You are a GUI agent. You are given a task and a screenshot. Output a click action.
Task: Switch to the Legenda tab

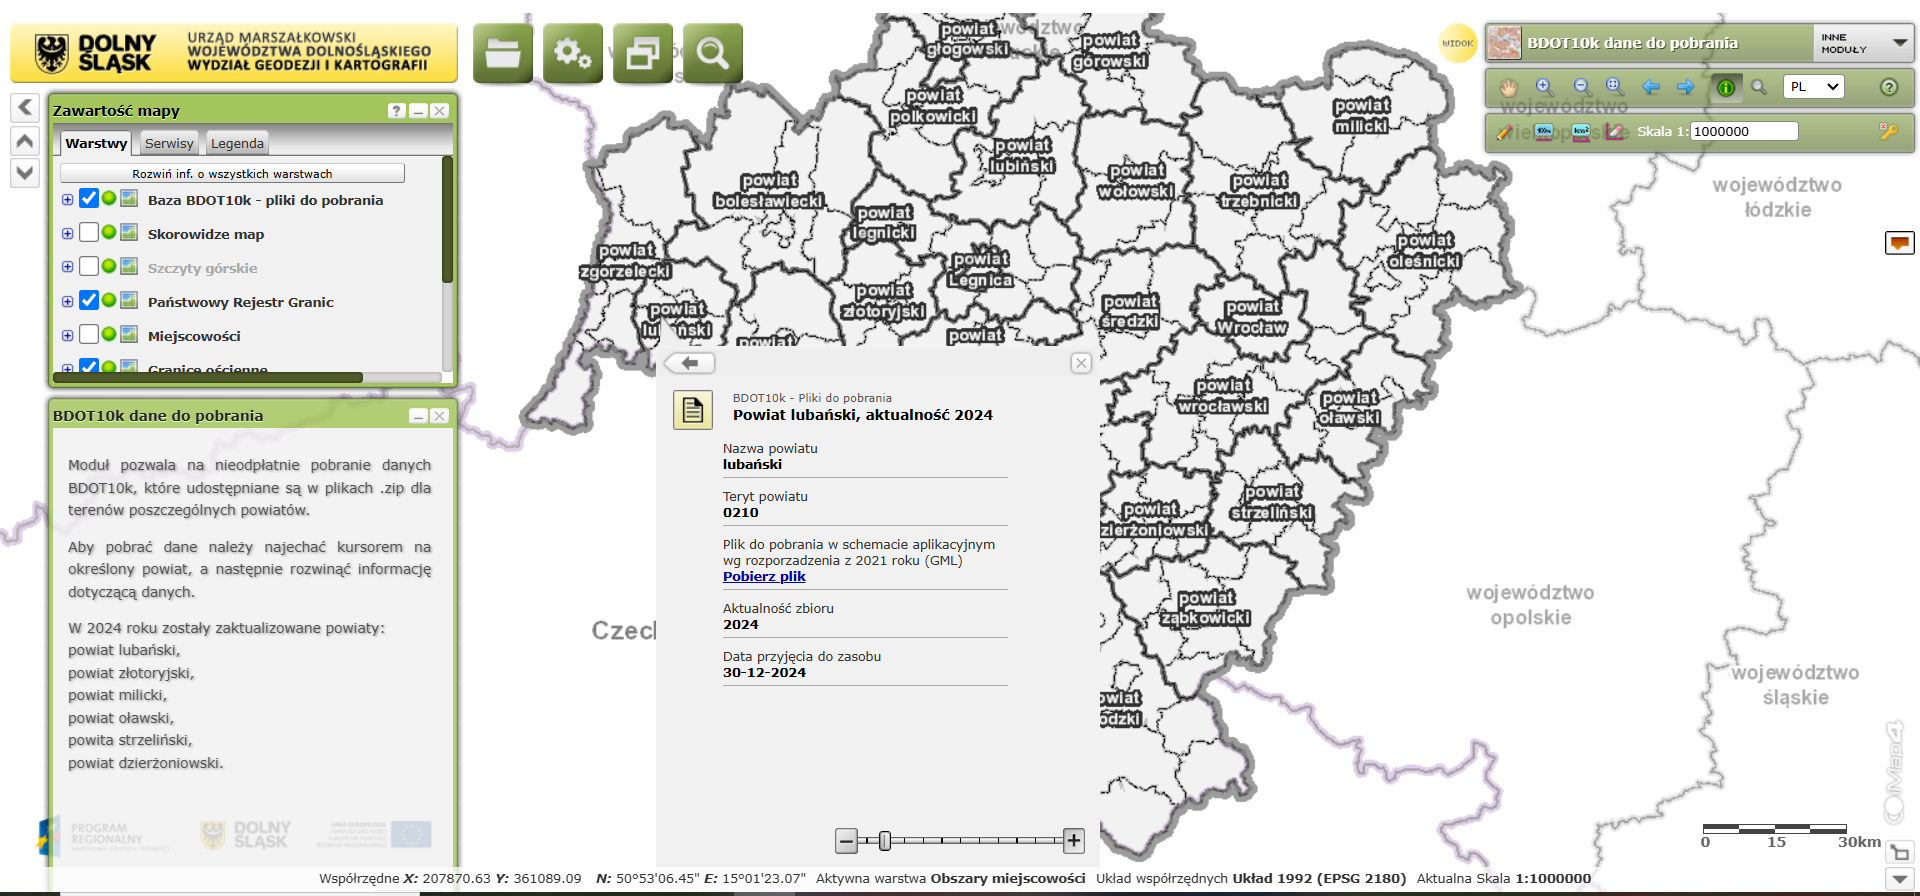[x=237, y=143]
